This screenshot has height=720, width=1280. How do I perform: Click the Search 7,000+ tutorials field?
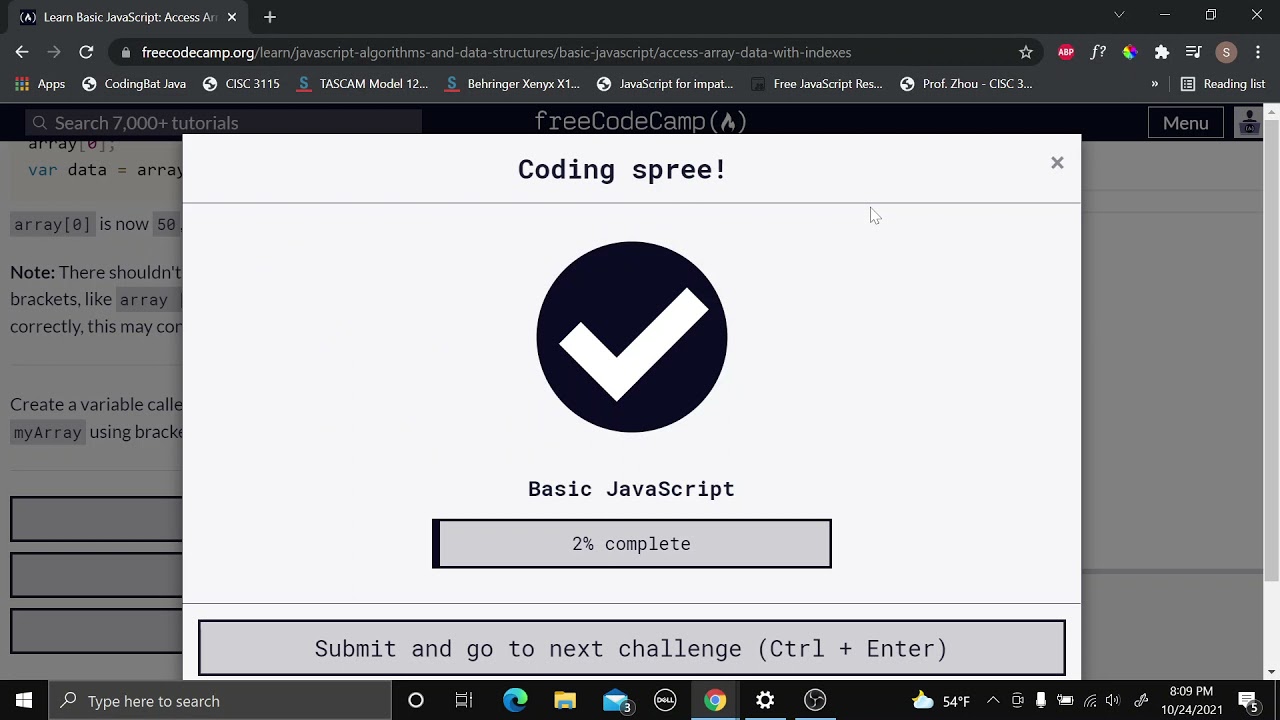224,123
